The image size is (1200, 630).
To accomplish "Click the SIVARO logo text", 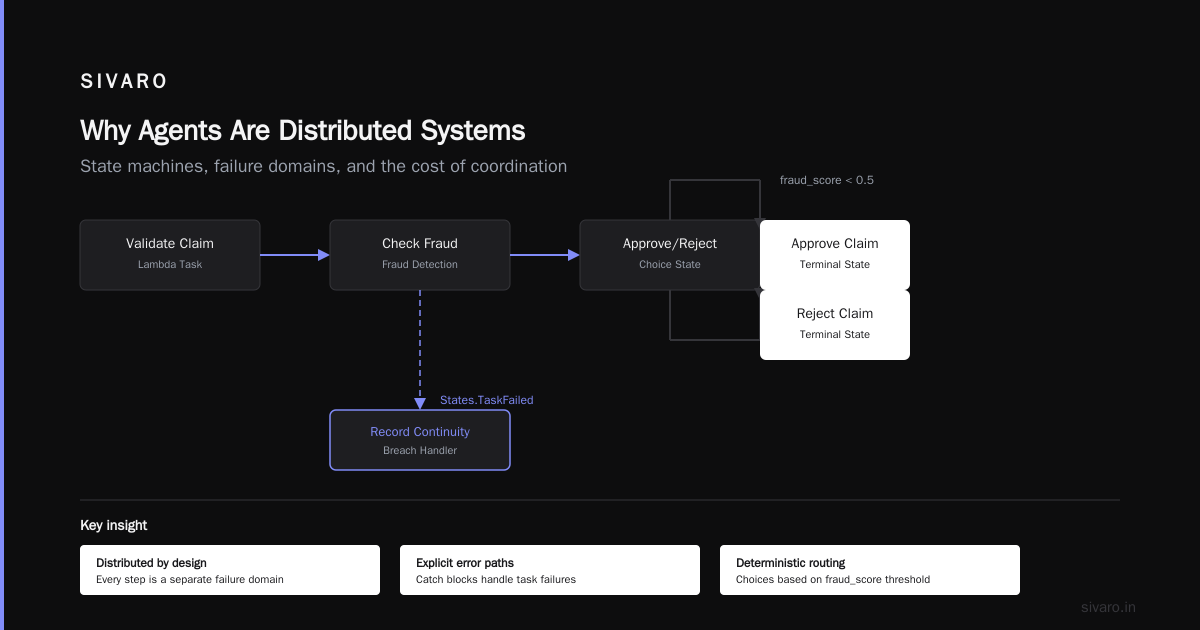I will (124, 82).
